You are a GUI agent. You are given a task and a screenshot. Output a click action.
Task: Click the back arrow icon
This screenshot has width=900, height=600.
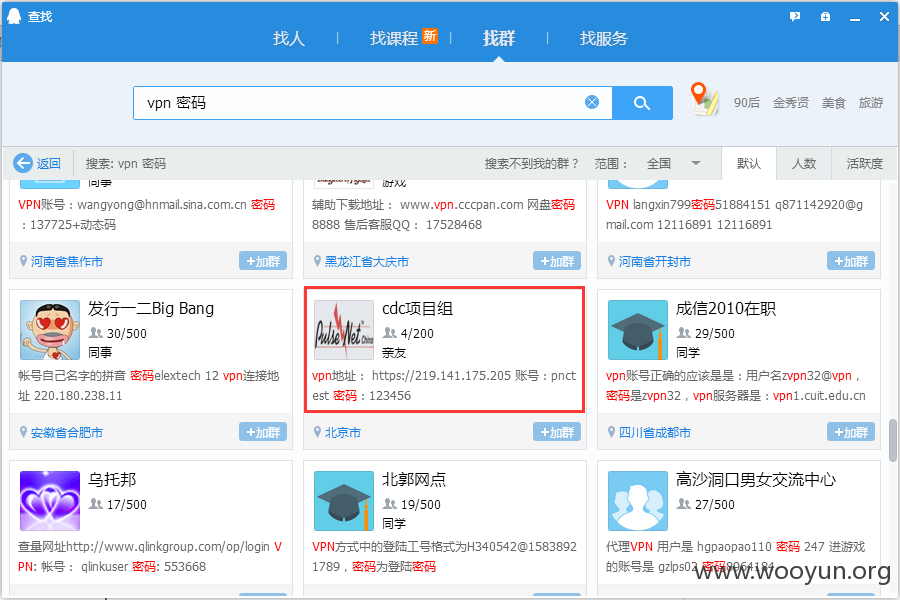point(23,163)
